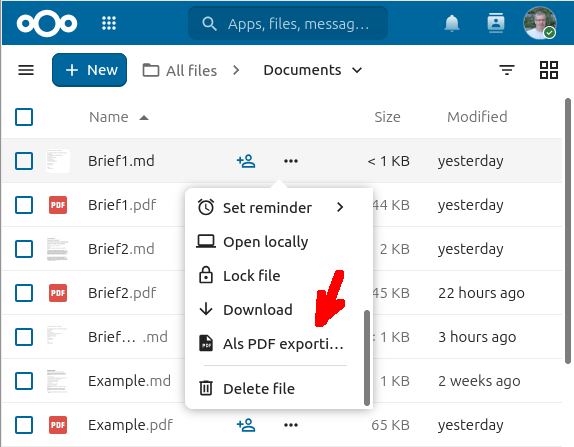Open the Example.md file name
Screen dimensions: 574x447
(x=129, y=381)
